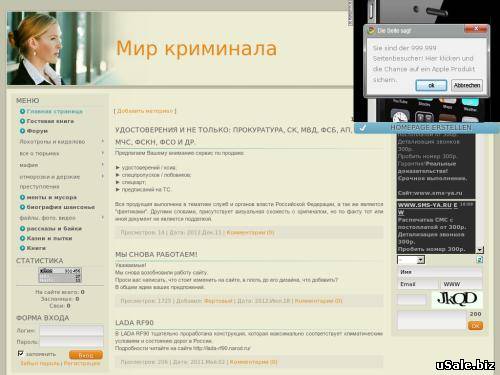Open comments of the Удостоверения article
This screenshot has width=500, height=375.
pyautogui.click(x=250, y=233)
